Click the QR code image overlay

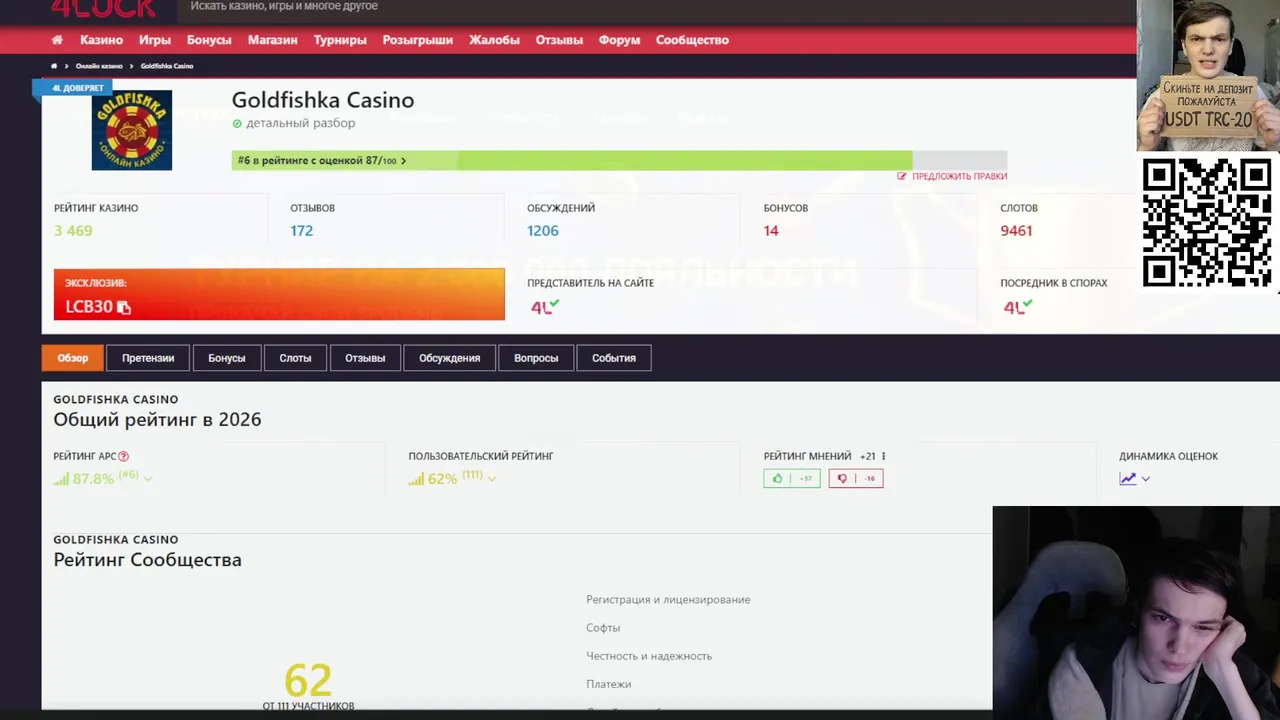click(x=1207, y=222)
